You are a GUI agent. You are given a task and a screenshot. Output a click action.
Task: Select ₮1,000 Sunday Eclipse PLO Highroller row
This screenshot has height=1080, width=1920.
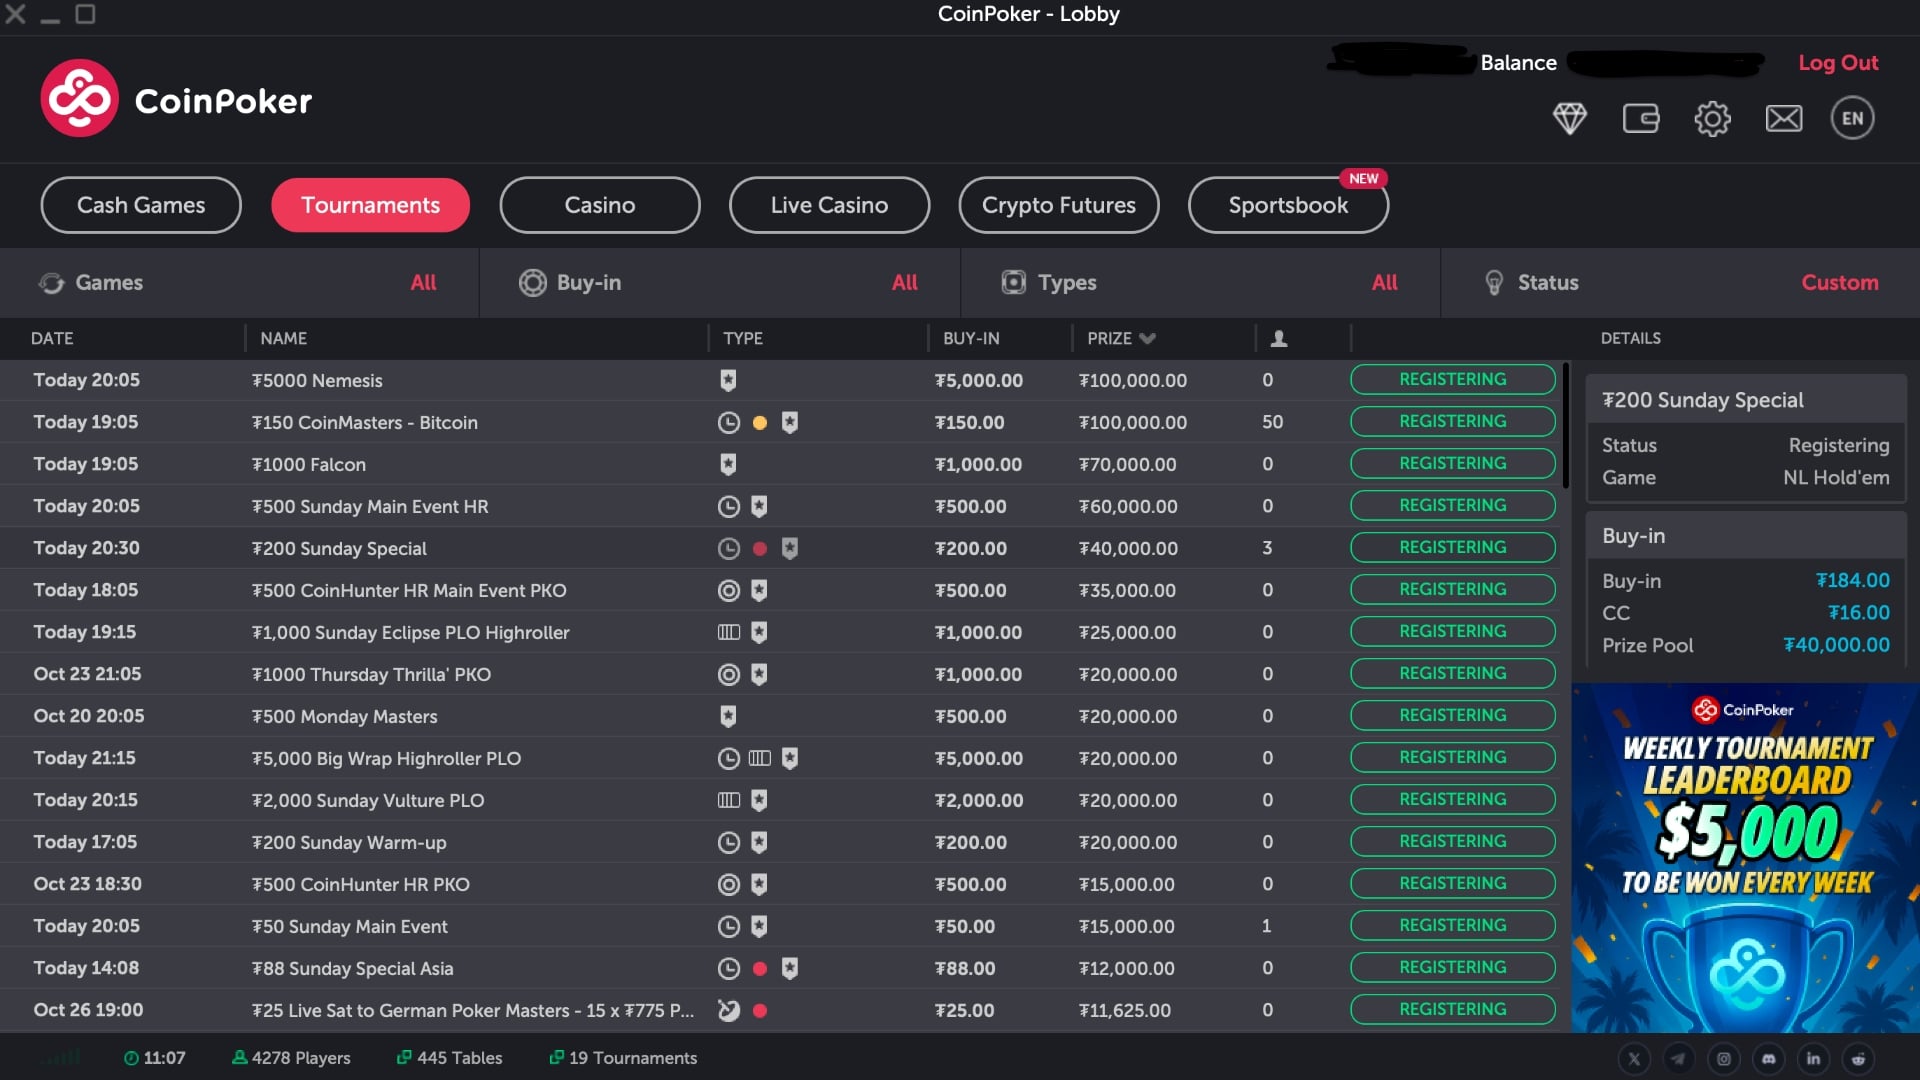(x=780, y=632)
